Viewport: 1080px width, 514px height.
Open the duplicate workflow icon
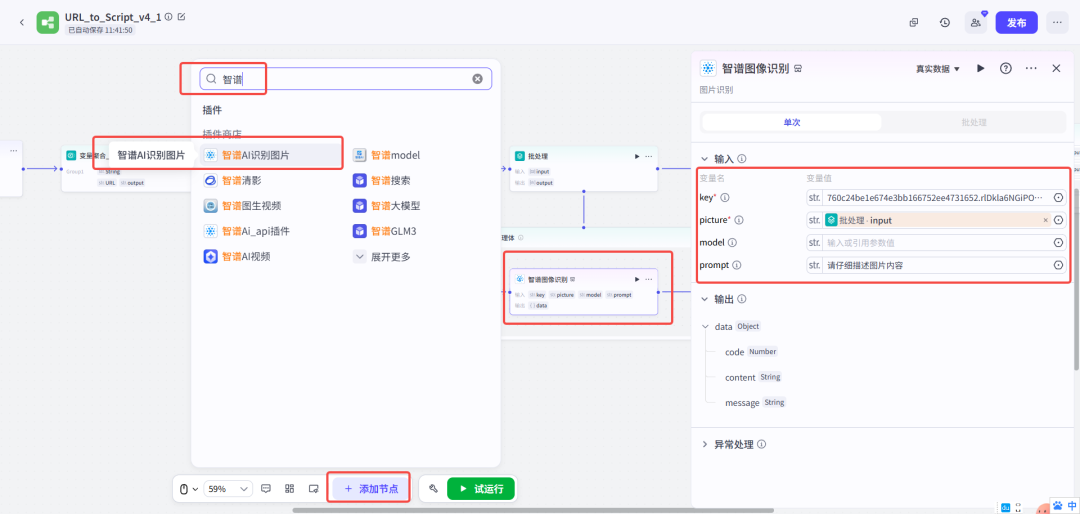point(914,22)
